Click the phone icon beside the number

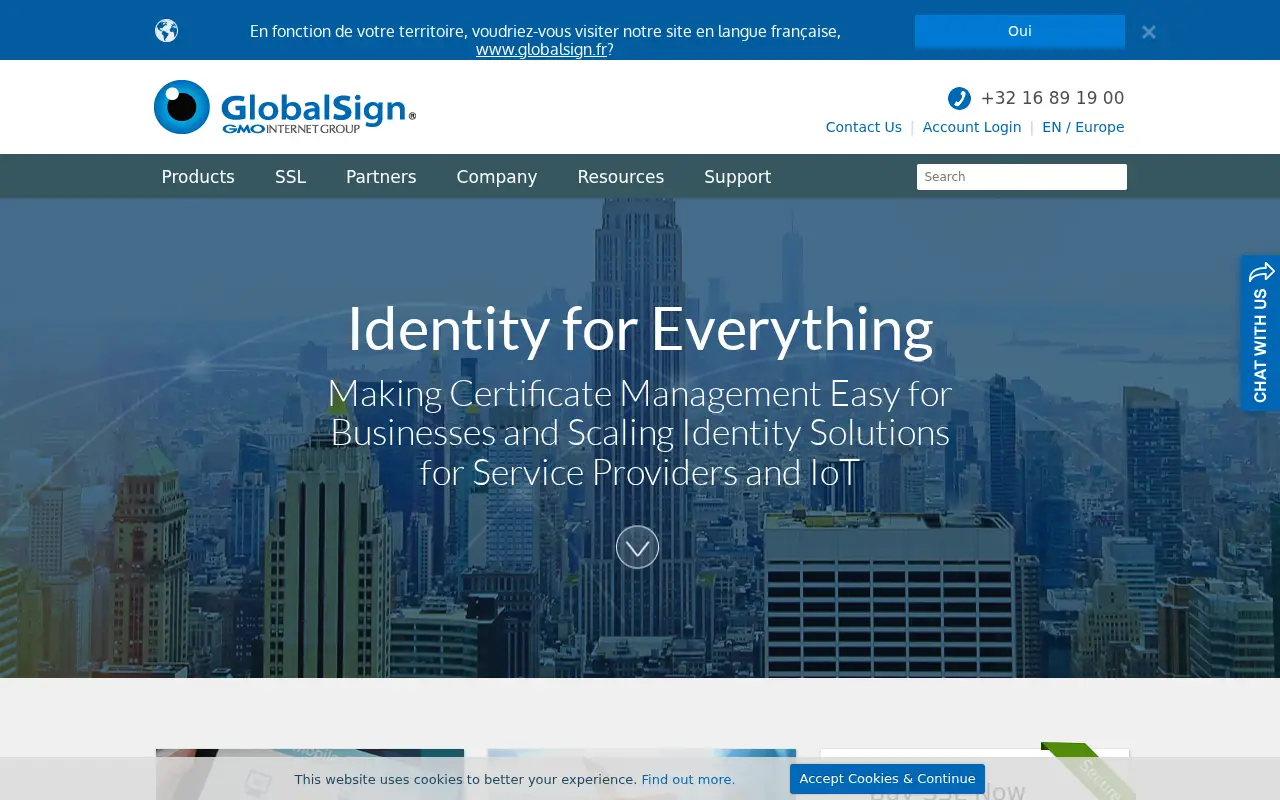tap(959, 98)
